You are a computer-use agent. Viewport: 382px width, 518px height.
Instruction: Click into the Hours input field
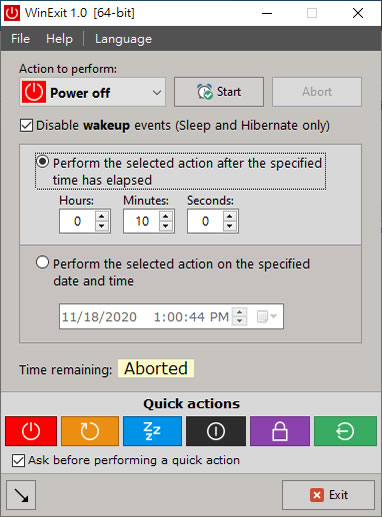[78, 221]
